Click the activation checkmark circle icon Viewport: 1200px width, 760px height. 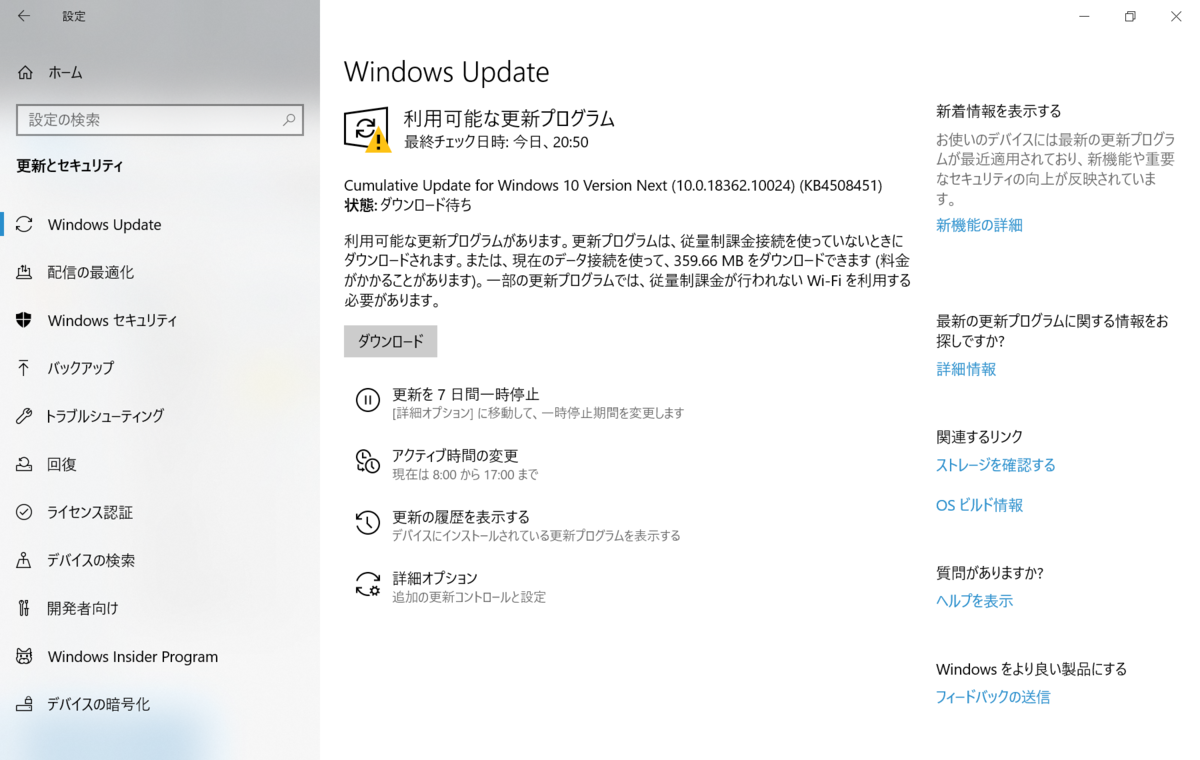click(x=25, y=512)
